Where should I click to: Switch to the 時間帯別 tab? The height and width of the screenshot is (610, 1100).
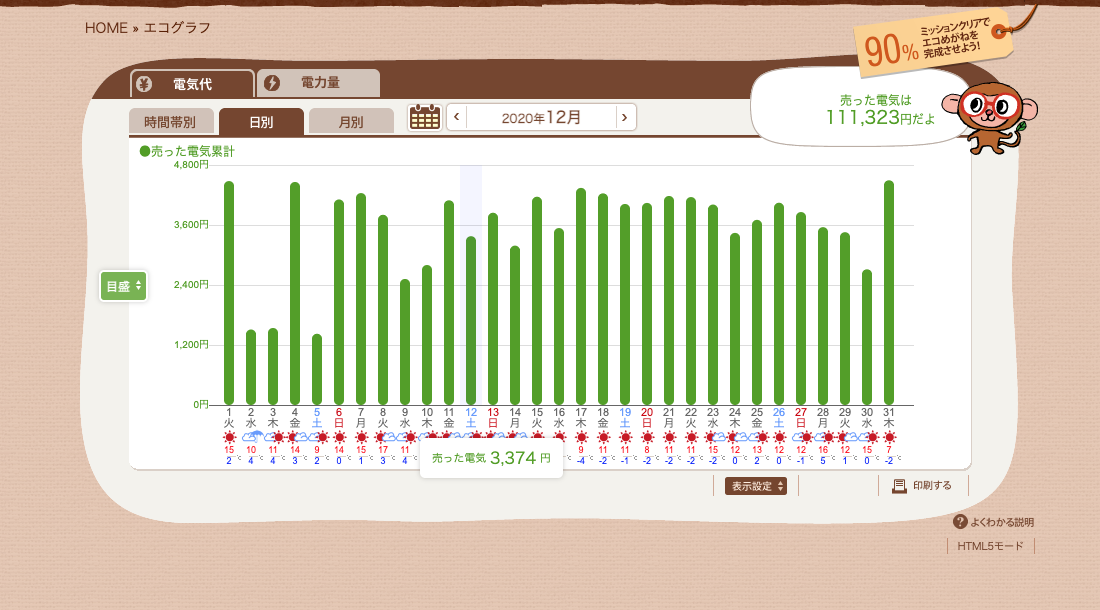(x=170, y=122)
